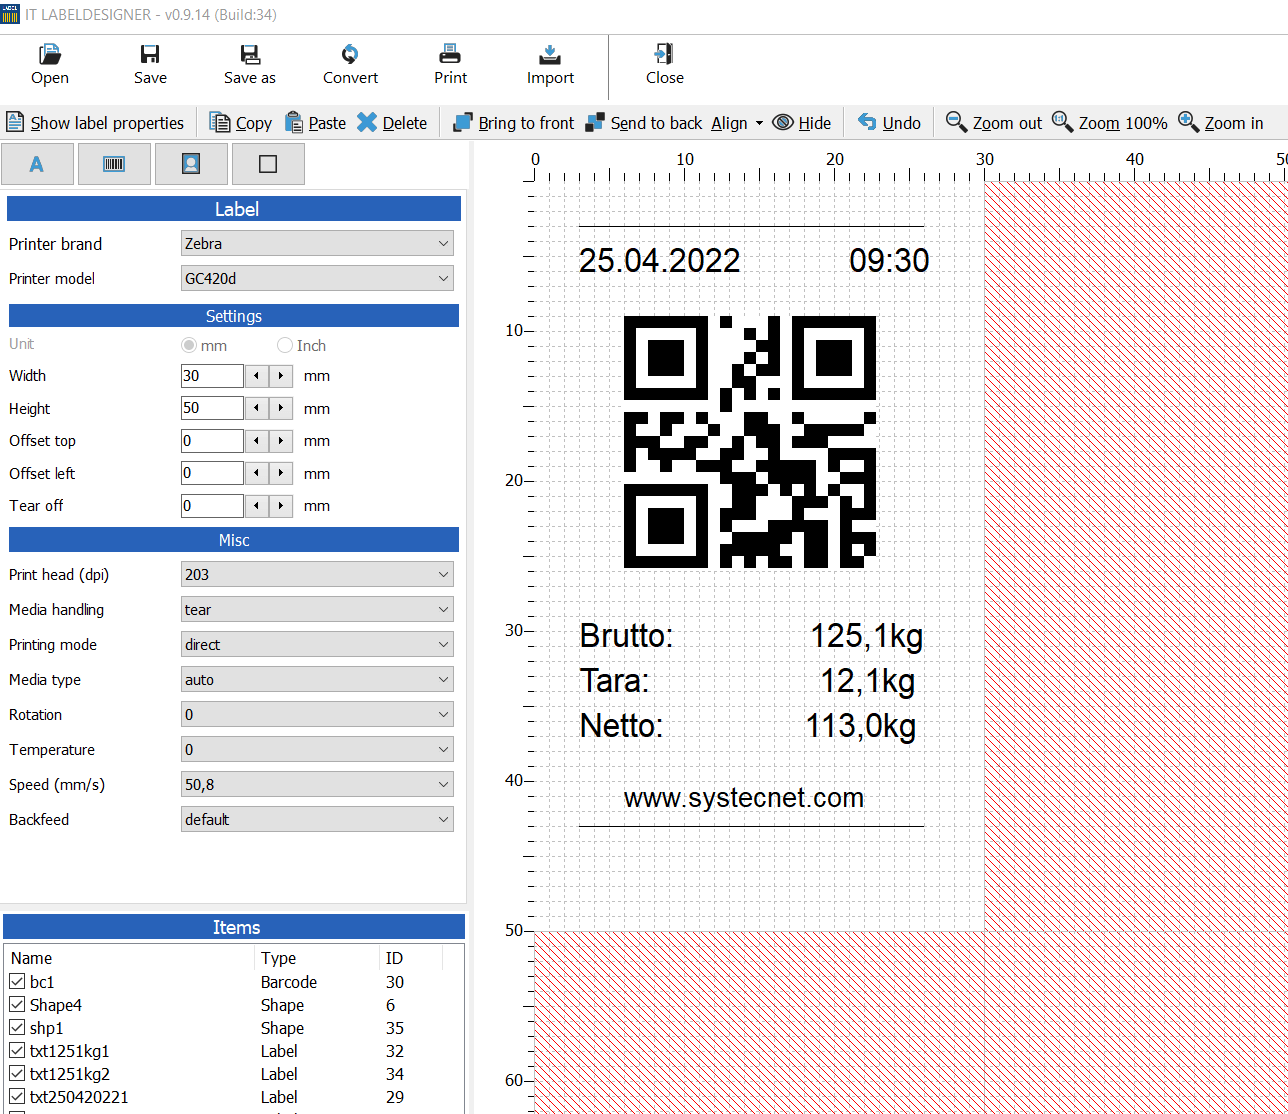Toggle txt1251kg2 item checkbox

click(x=17, y=1074)
